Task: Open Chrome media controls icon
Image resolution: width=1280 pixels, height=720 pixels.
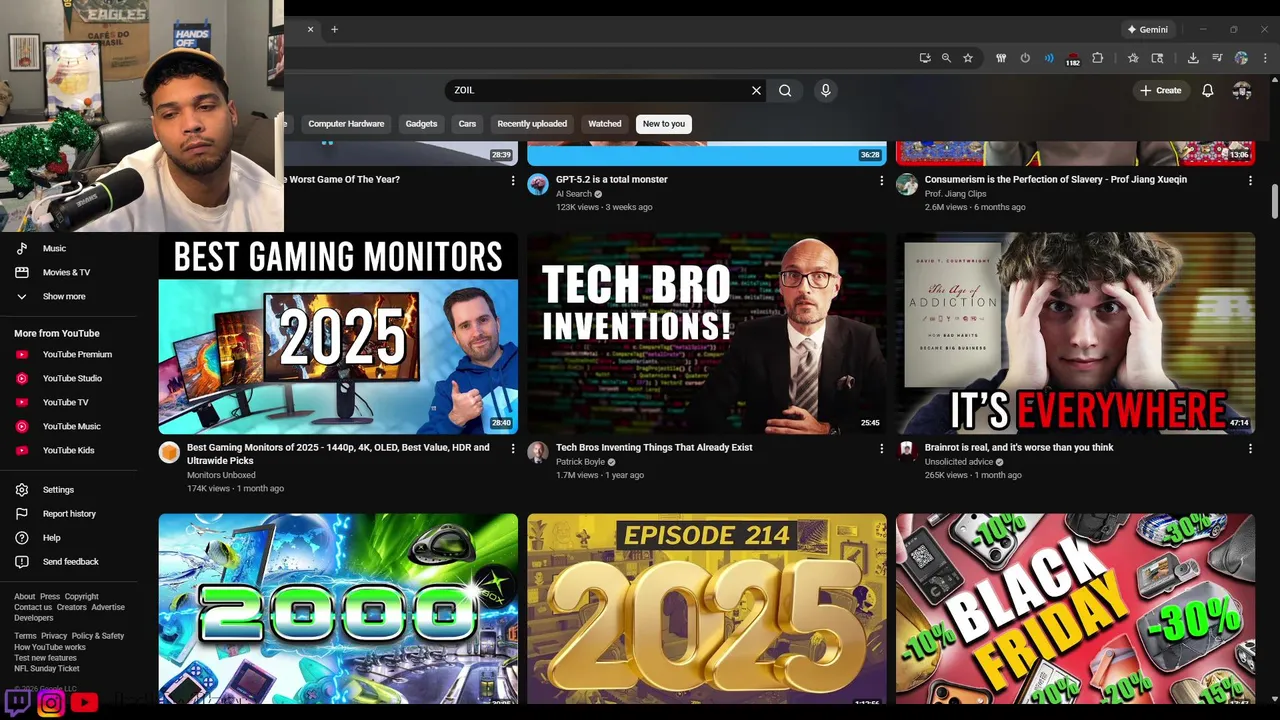Action: click(1217, 58)
